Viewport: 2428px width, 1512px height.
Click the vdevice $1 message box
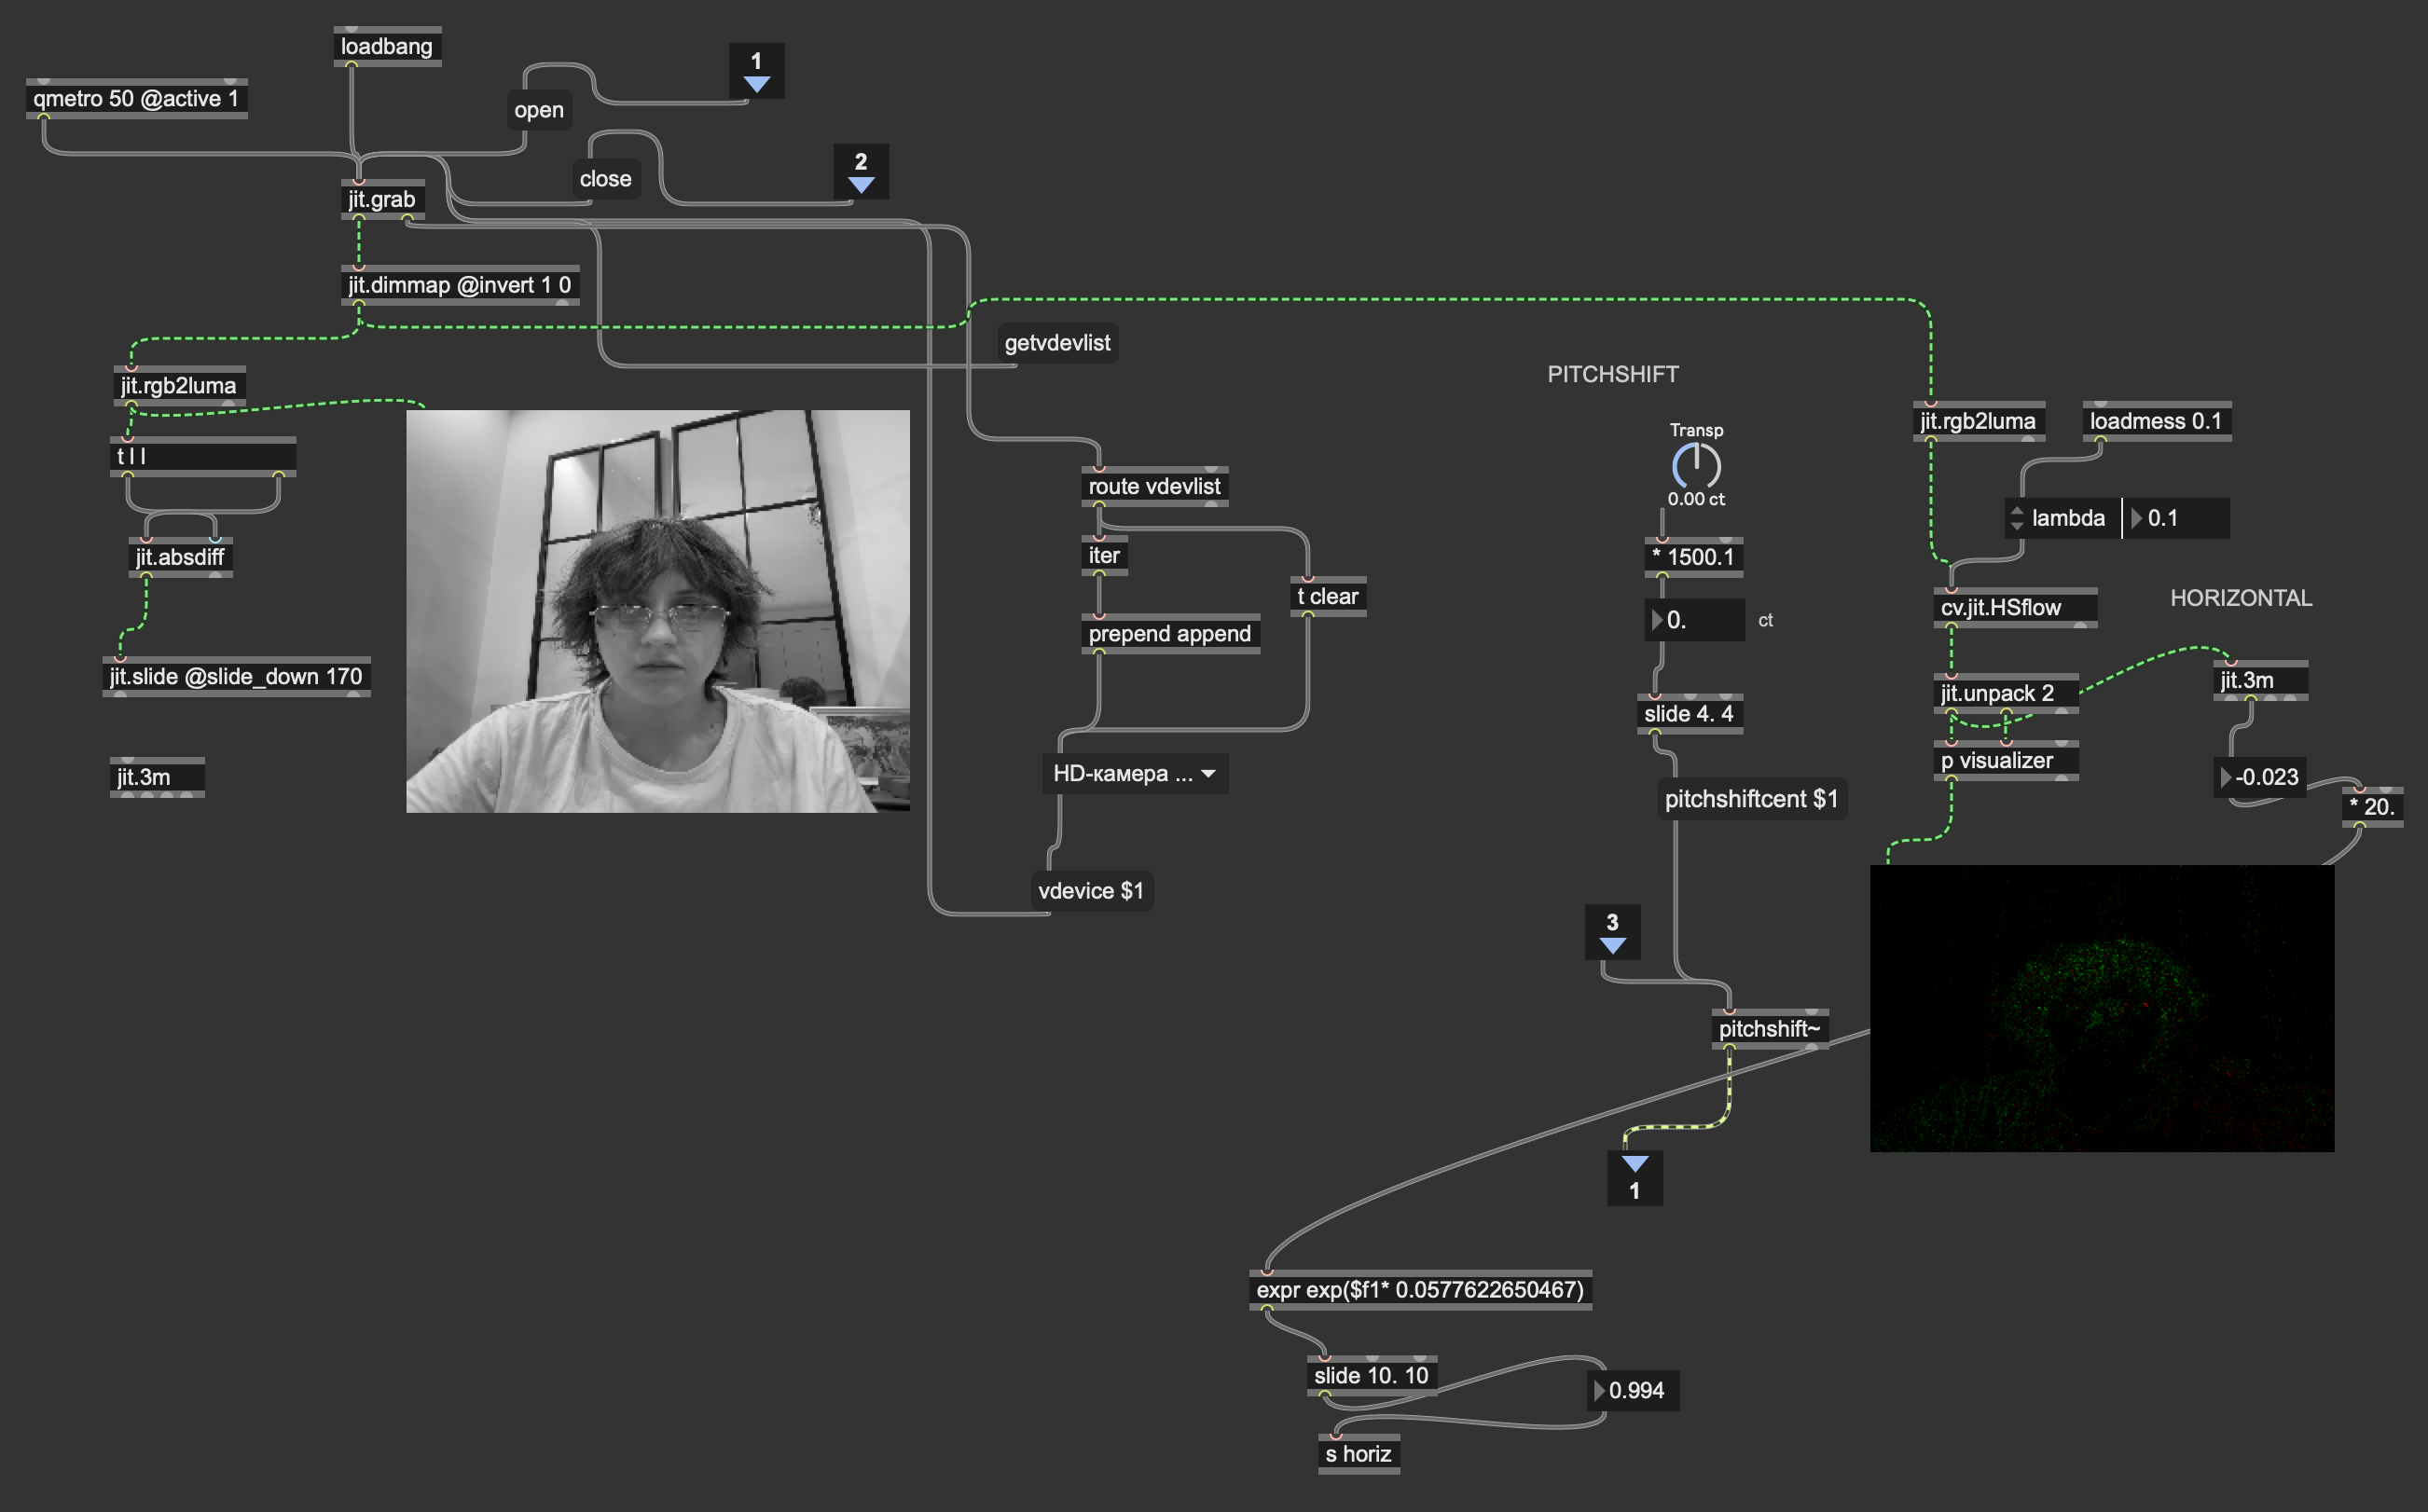click(x=1091, y=891)
